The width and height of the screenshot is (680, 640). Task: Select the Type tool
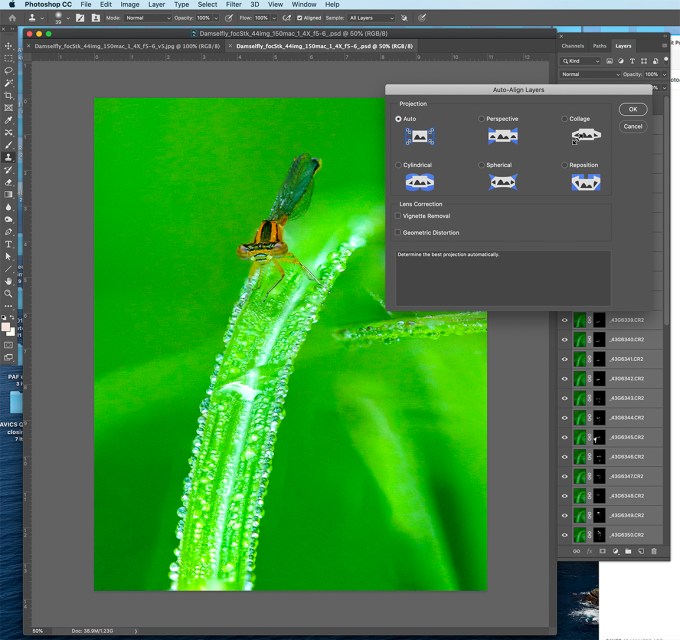pos(9,244)
